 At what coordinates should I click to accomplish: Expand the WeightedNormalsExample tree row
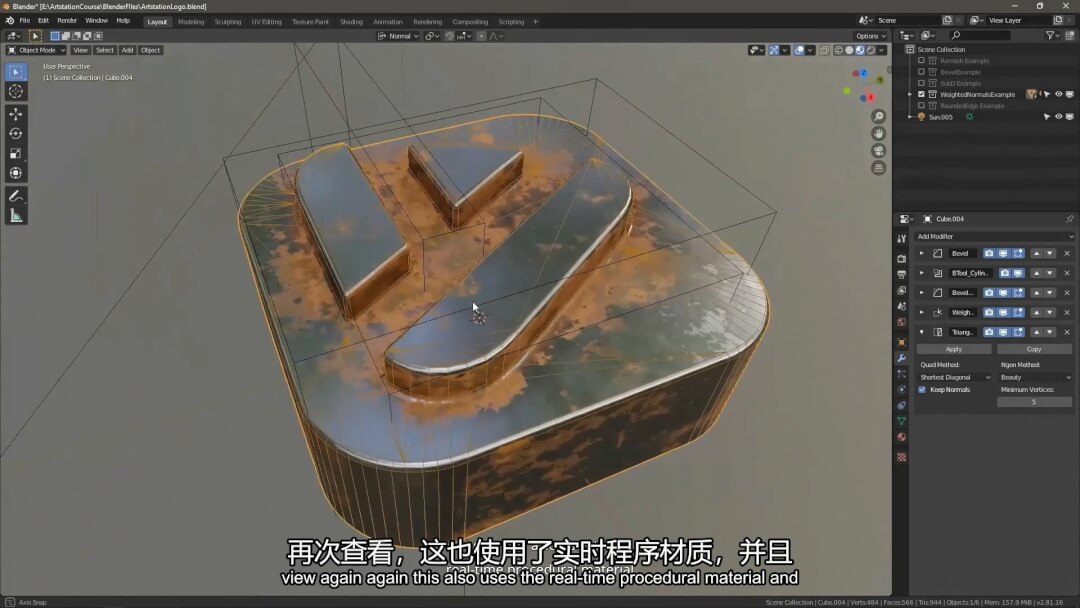pyautogui.click(x=911, y=94)
